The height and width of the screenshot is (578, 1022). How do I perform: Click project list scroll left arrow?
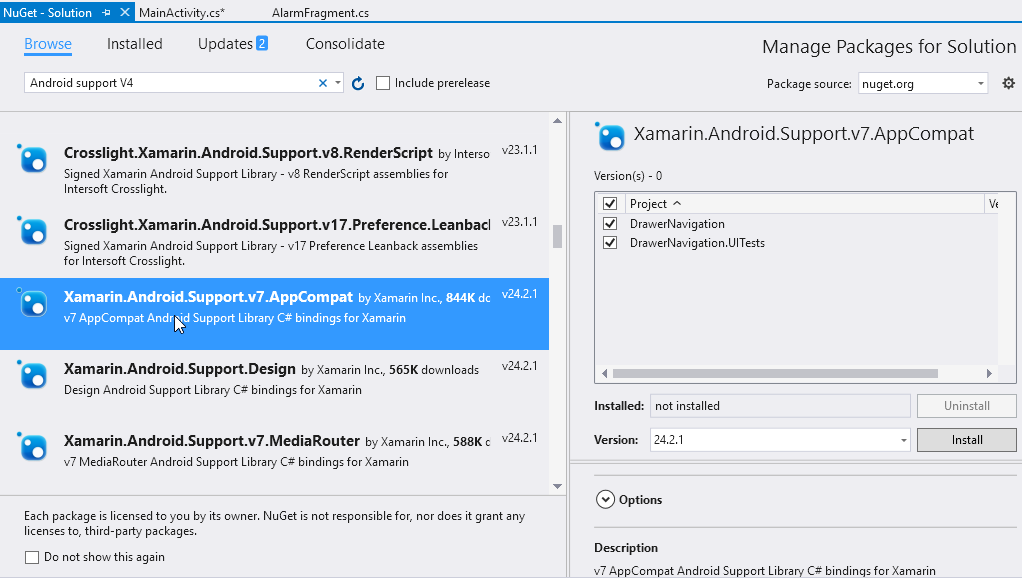[x=604, y=373]
